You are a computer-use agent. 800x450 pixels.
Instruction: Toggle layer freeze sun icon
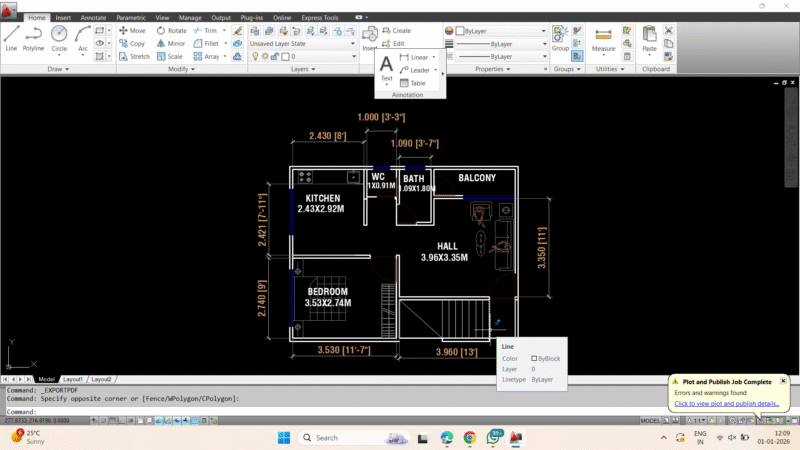tap(265, 57)
